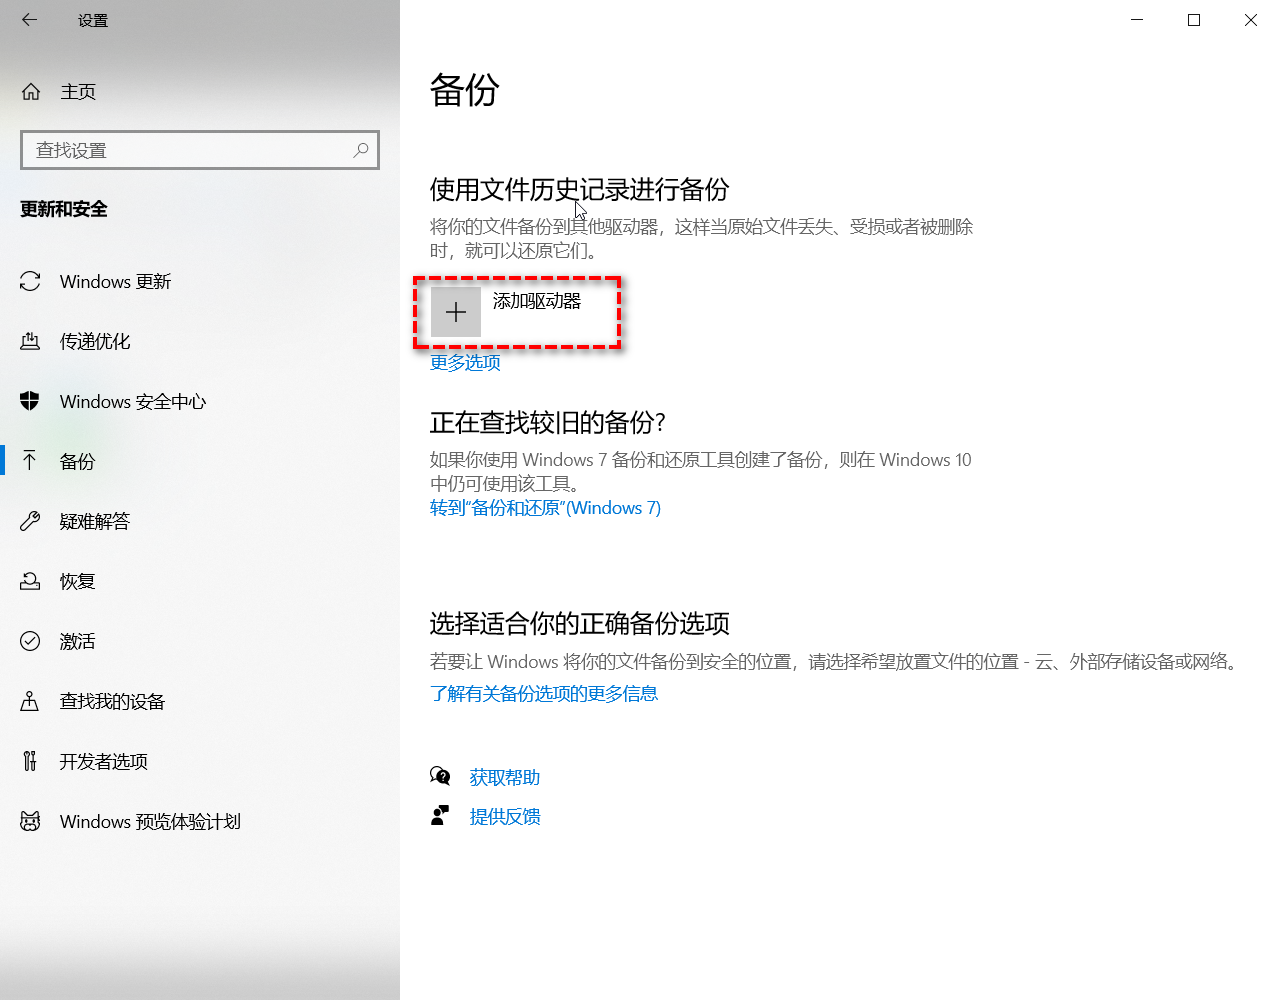The height and width of the screenshot is (1000, 1280).
Task: Click the home icon beside 主页
Action: (x=31, y=92)
